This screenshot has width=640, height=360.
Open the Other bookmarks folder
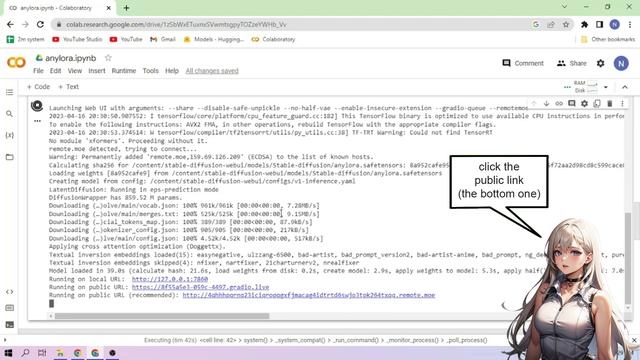point(608,39)
